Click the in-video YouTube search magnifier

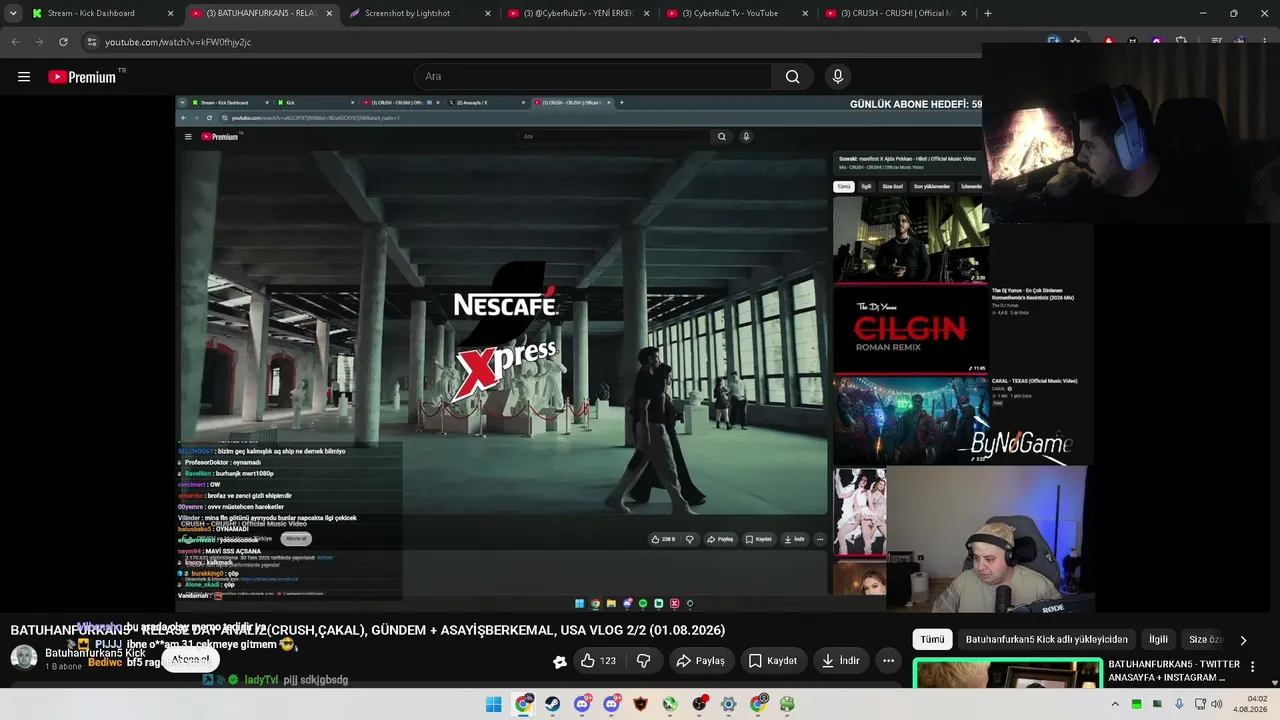(x=722, y=137)
